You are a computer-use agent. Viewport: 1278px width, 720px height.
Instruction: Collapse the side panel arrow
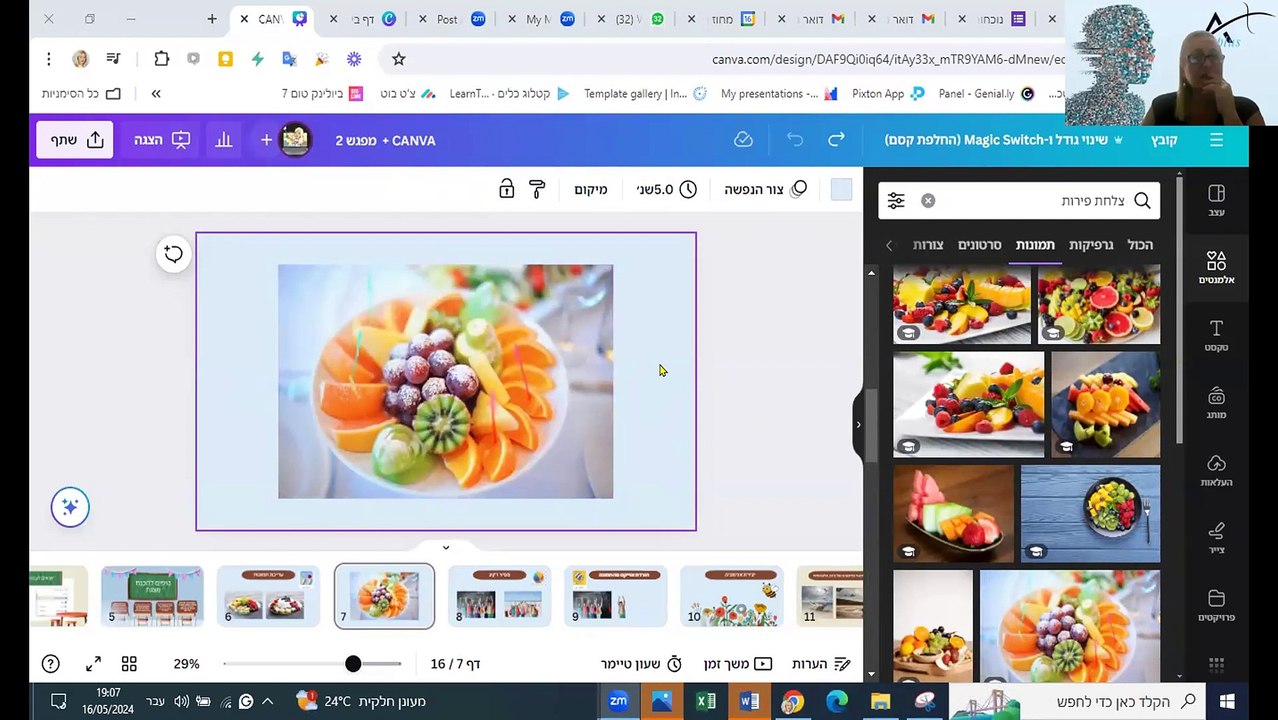click(x=857, y=425)
